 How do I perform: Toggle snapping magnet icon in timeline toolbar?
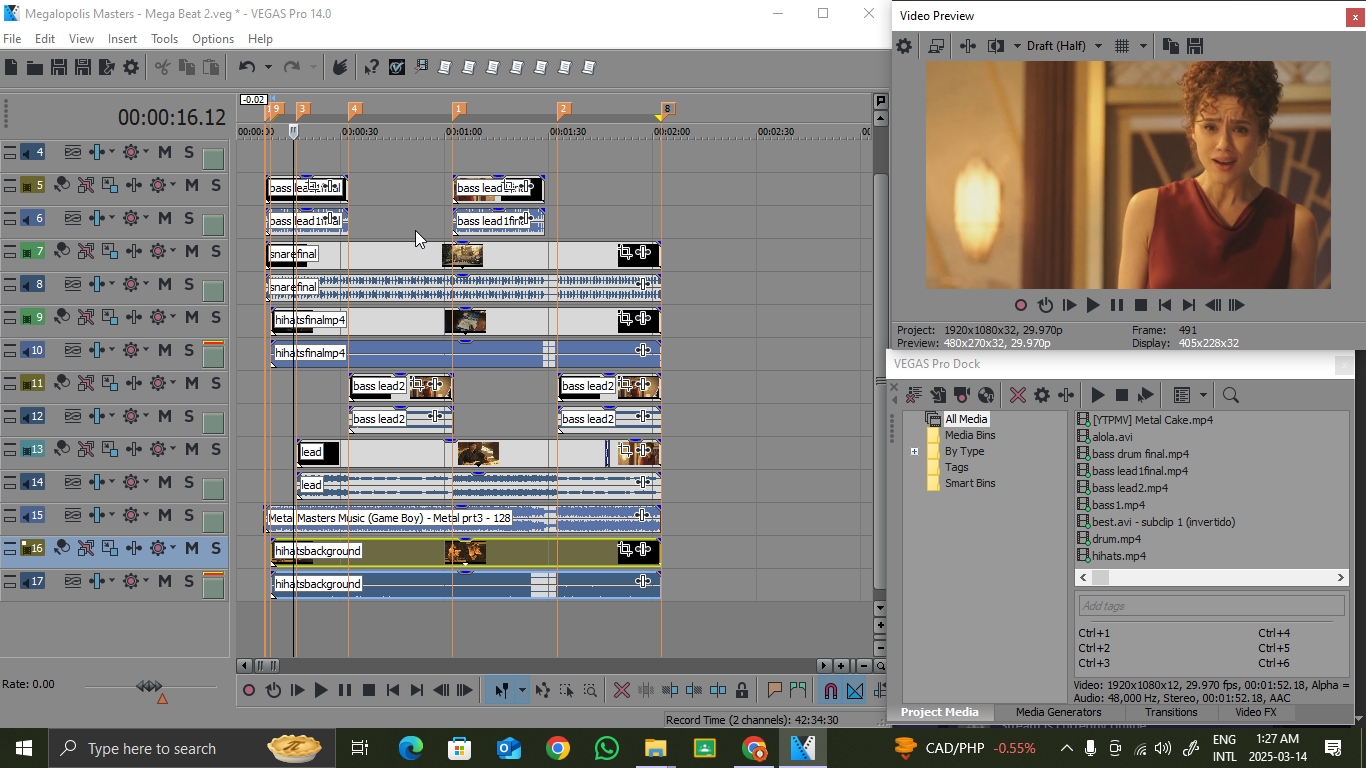coord(830,690)
